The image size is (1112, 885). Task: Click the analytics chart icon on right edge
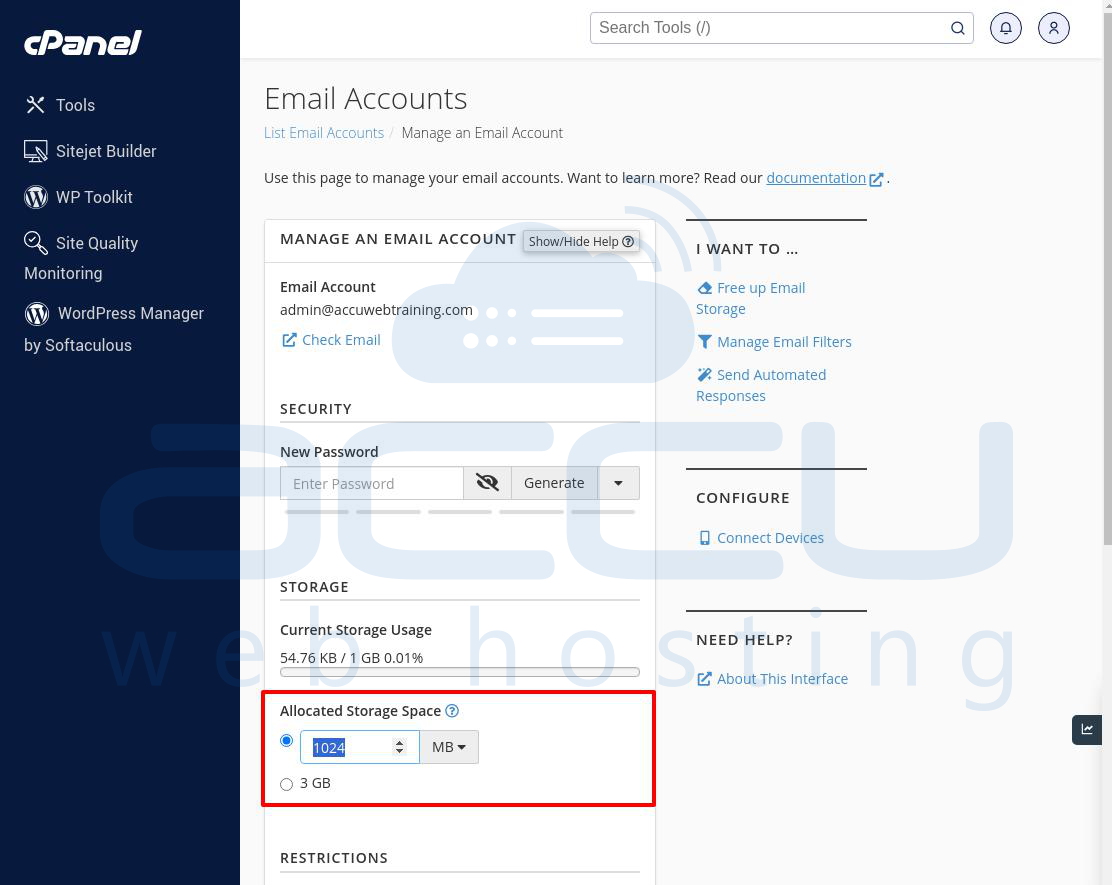(x=1087, y=729)
